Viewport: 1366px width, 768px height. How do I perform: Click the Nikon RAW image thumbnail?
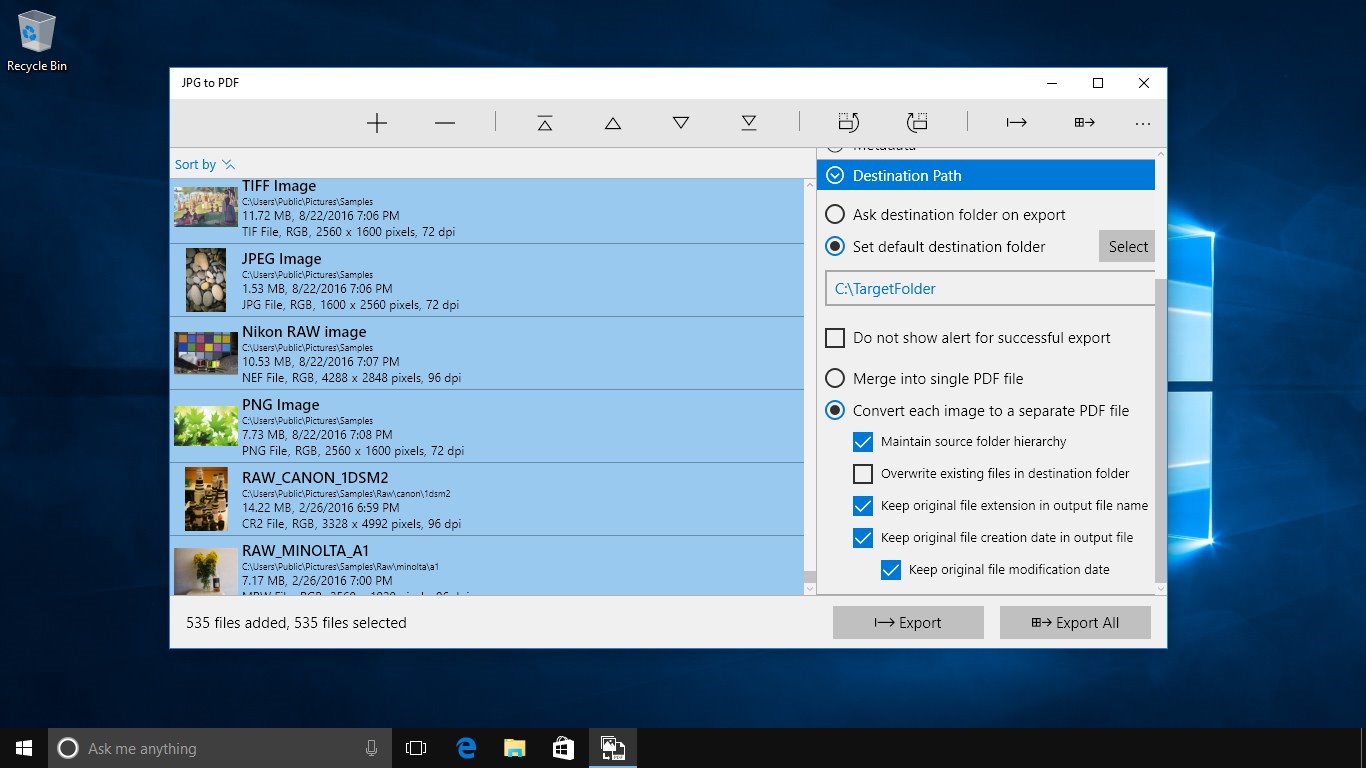pyautogui.click(x=206, y=353)
